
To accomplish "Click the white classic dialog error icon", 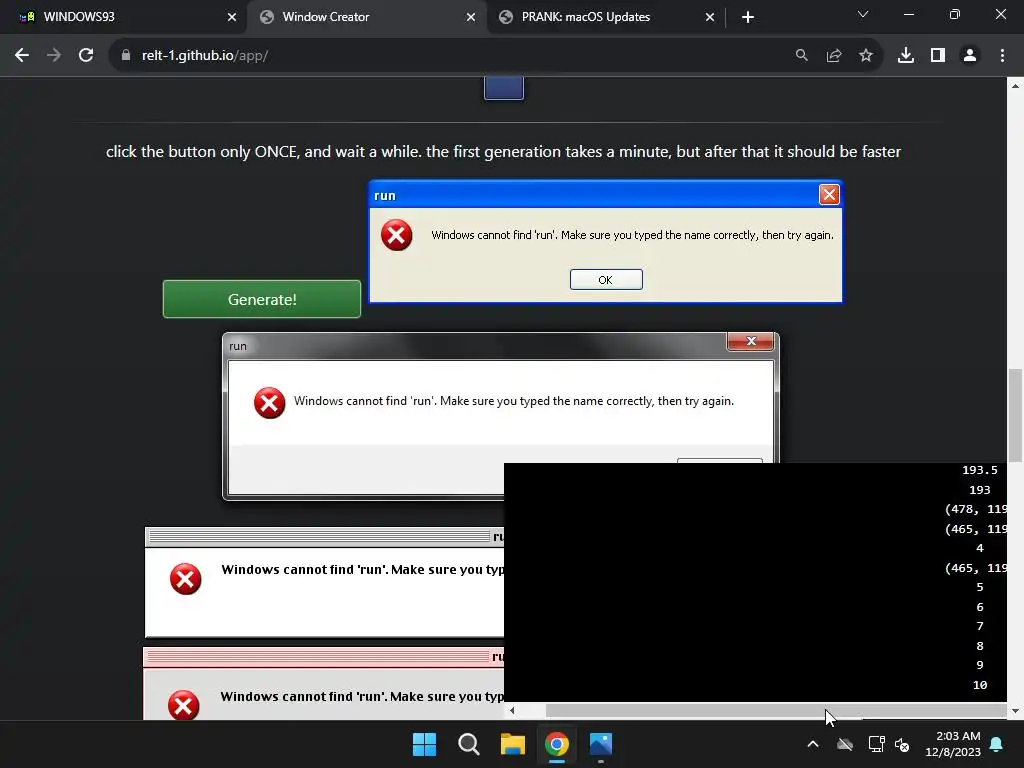I will (185, 579).
